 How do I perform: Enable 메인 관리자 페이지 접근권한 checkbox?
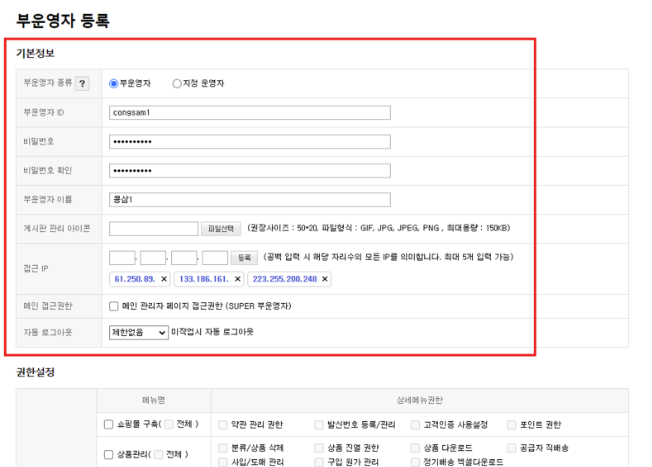[113, 305]
